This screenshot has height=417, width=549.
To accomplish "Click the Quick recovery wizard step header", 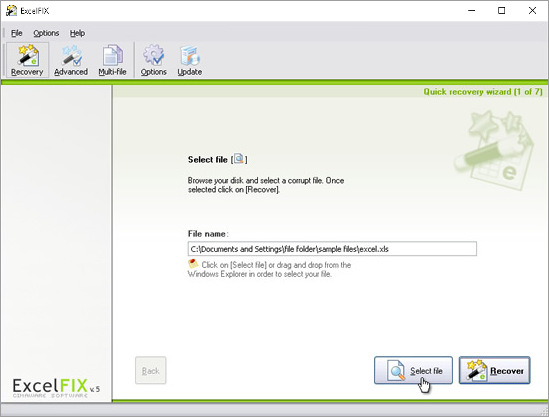I will (483, 92).
